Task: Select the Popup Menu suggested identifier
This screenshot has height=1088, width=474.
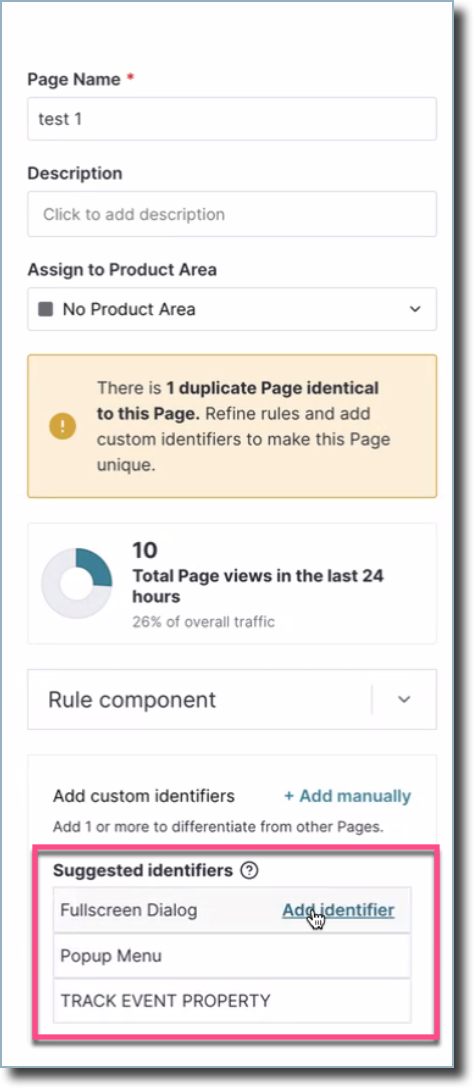Action: click(232, 955)
